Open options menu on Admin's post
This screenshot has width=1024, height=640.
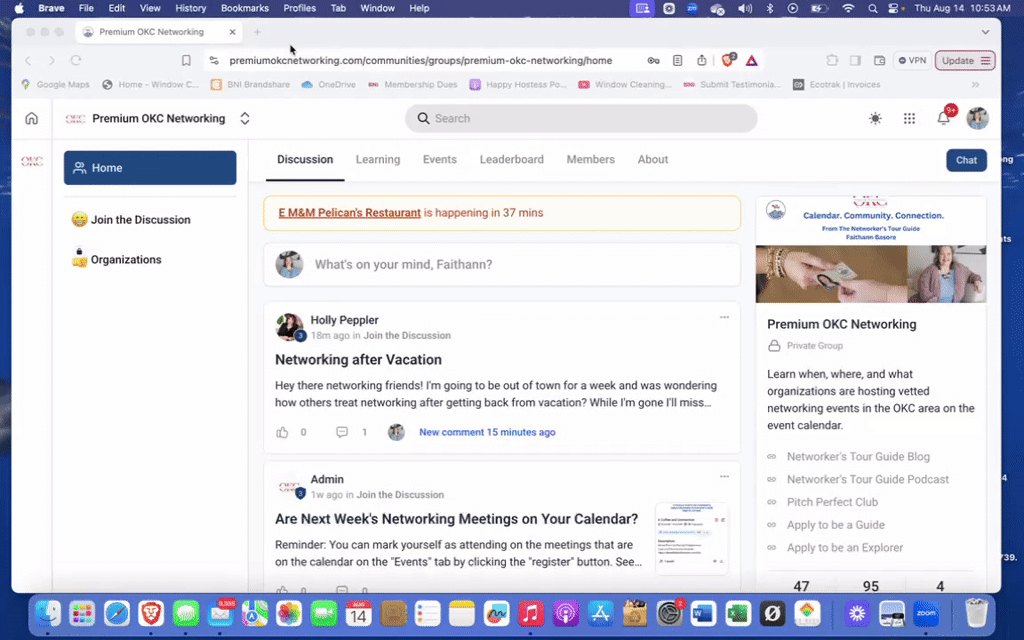point(724,477)
